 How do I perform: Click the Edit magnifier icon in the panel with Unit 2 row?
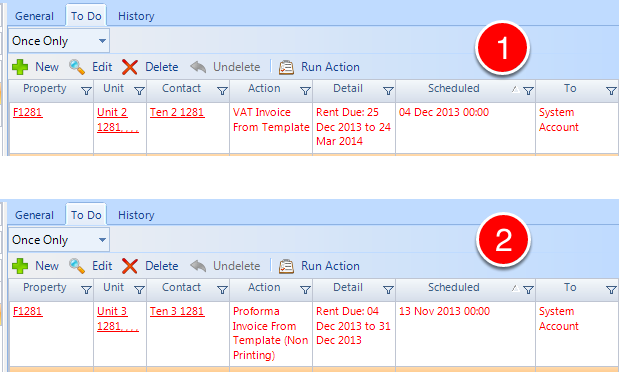pyautogui.click(x=77, y=67)
